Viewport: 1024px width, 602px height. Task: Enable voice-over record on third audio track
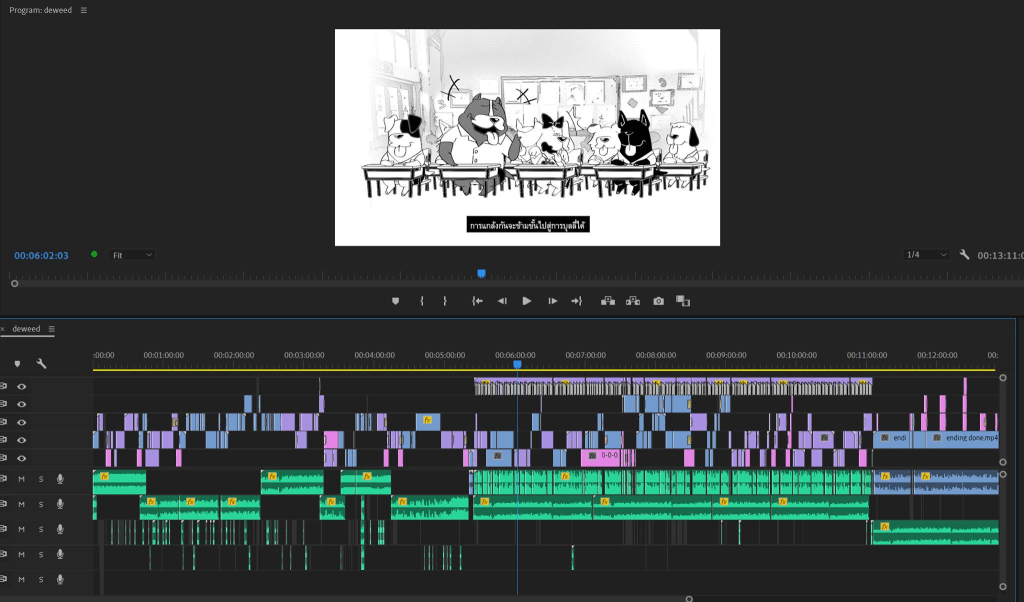[60, 529]
